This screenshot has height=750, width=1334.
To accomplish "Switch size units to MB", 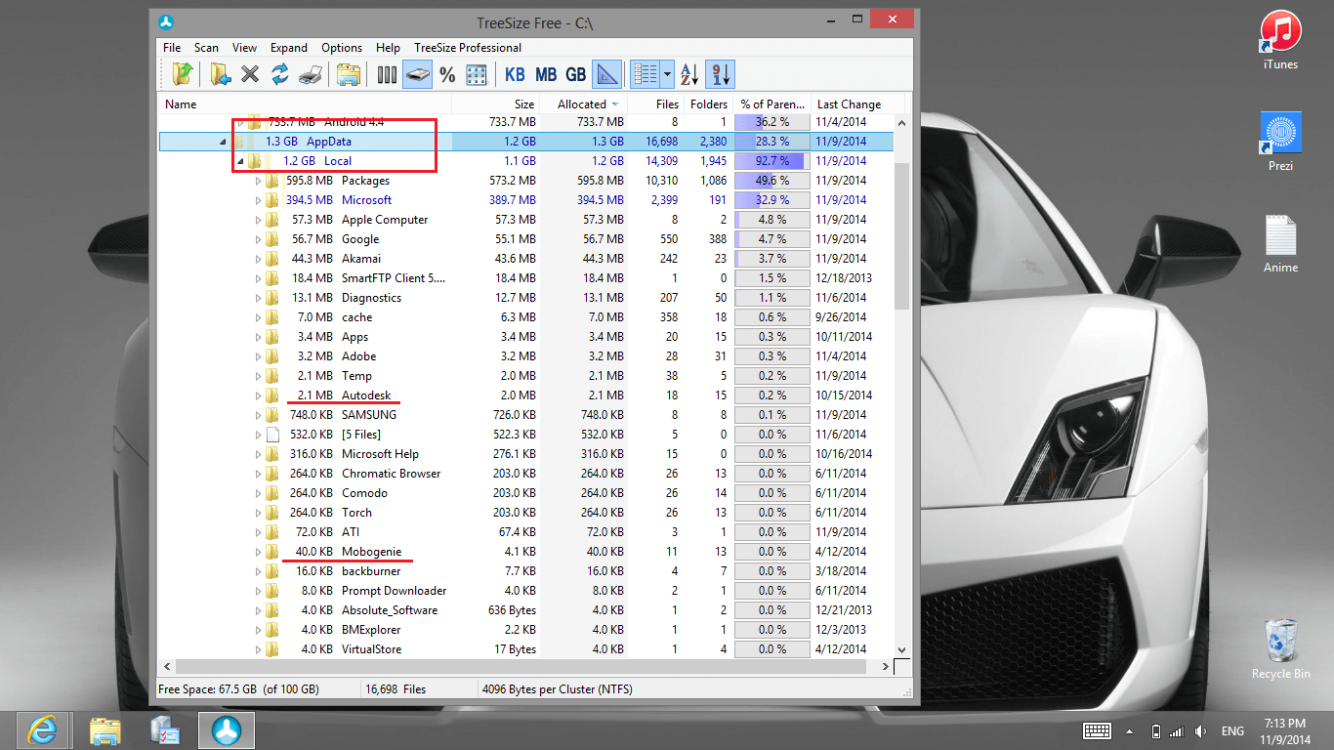I will point(546,74).
